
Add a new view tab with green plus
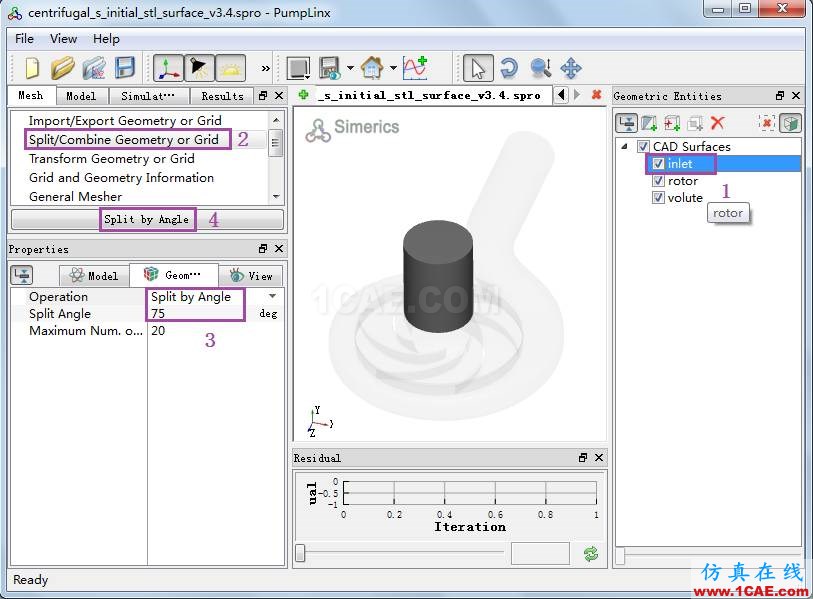click(304, 95)
